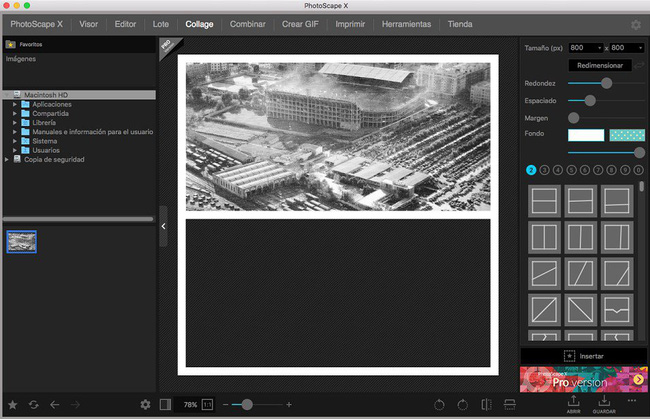
Task: Click ABRIR open icon
Action: [x=574, y=404]
